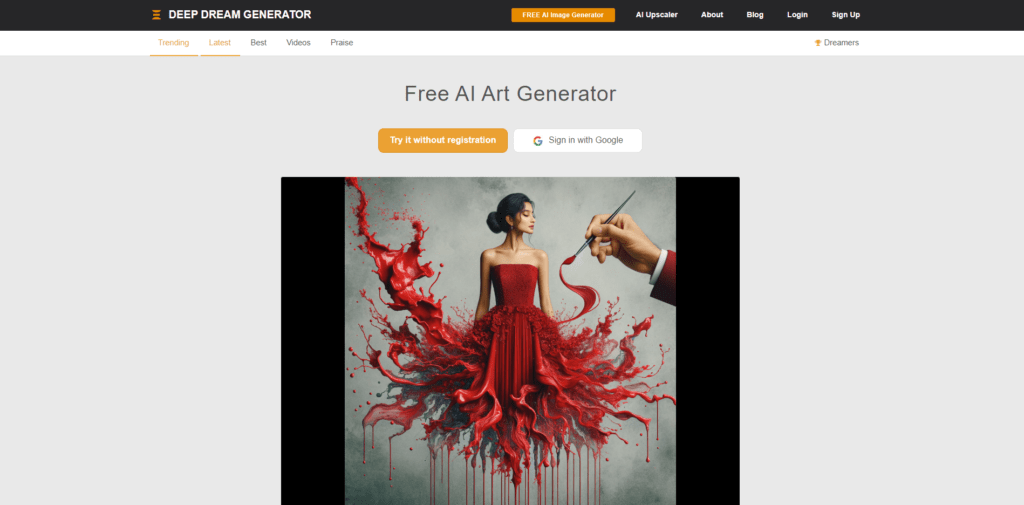Open the red paint dress artwork
Viewport: 1024px width, 505px height.
coord(510,340)
